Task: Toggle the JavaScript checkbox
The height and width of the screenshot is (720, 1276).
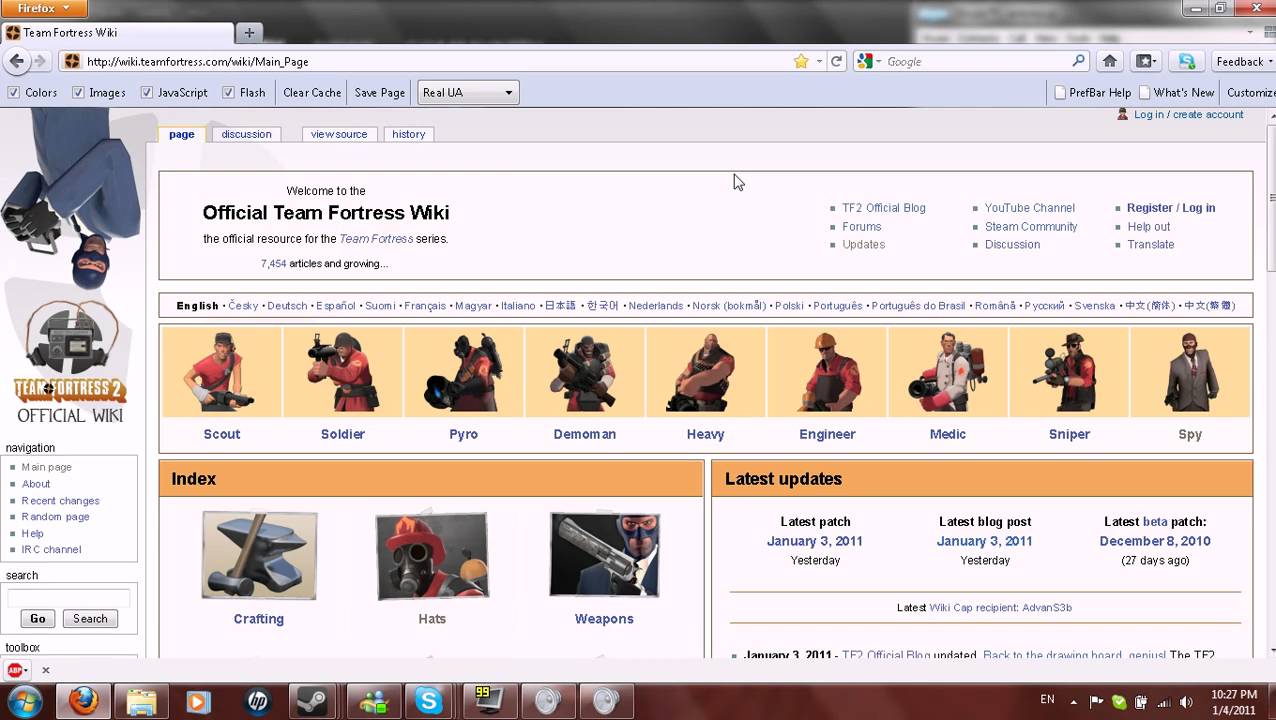Action: click(x=147, y=92)
